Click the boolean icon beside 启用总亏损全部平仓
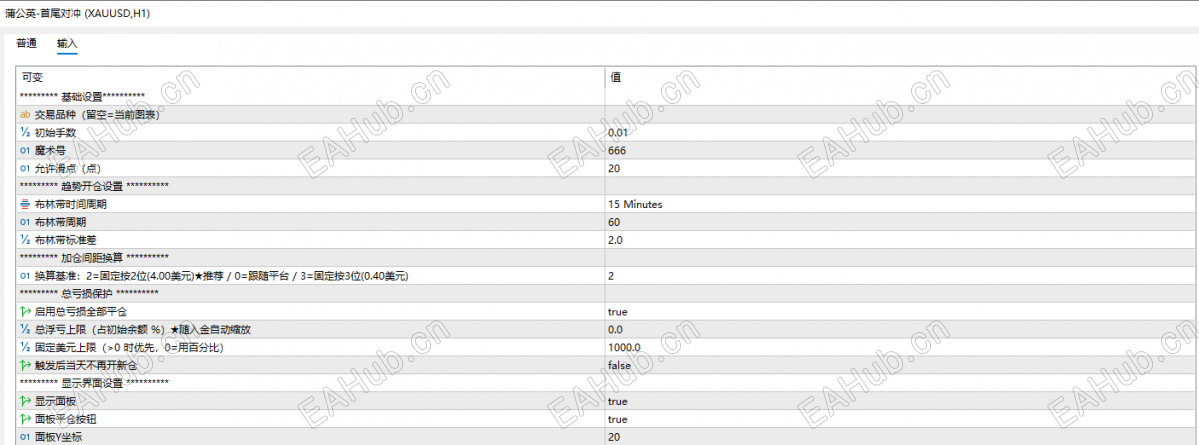The height and width of the screenshot is (445, 1199). (x=25, y=312)
